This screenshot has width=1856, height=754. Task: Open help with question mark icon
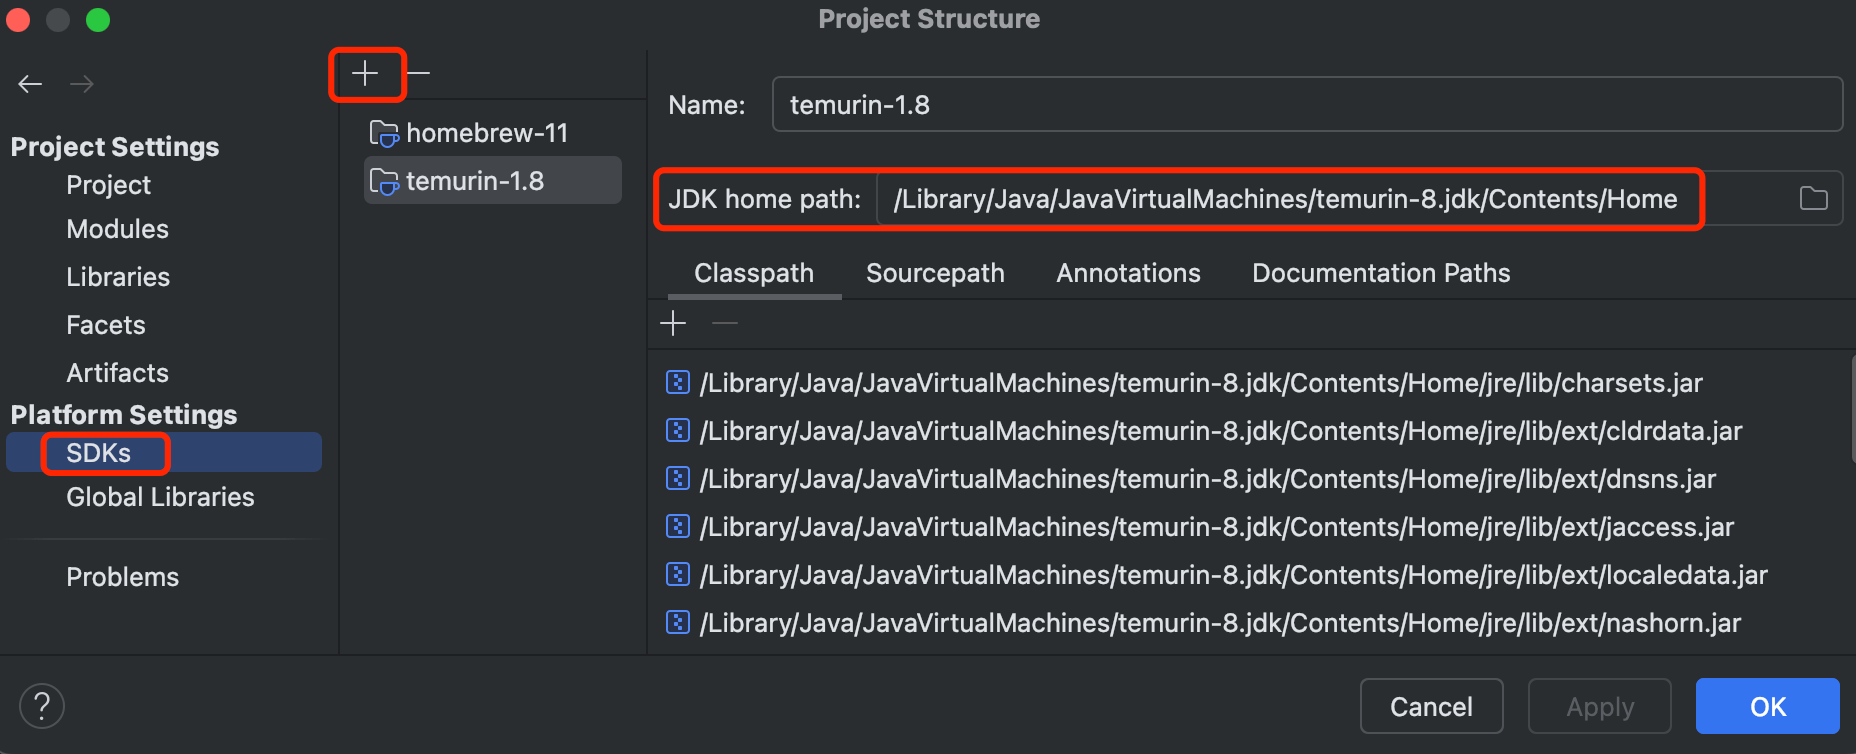click(42, 706)
